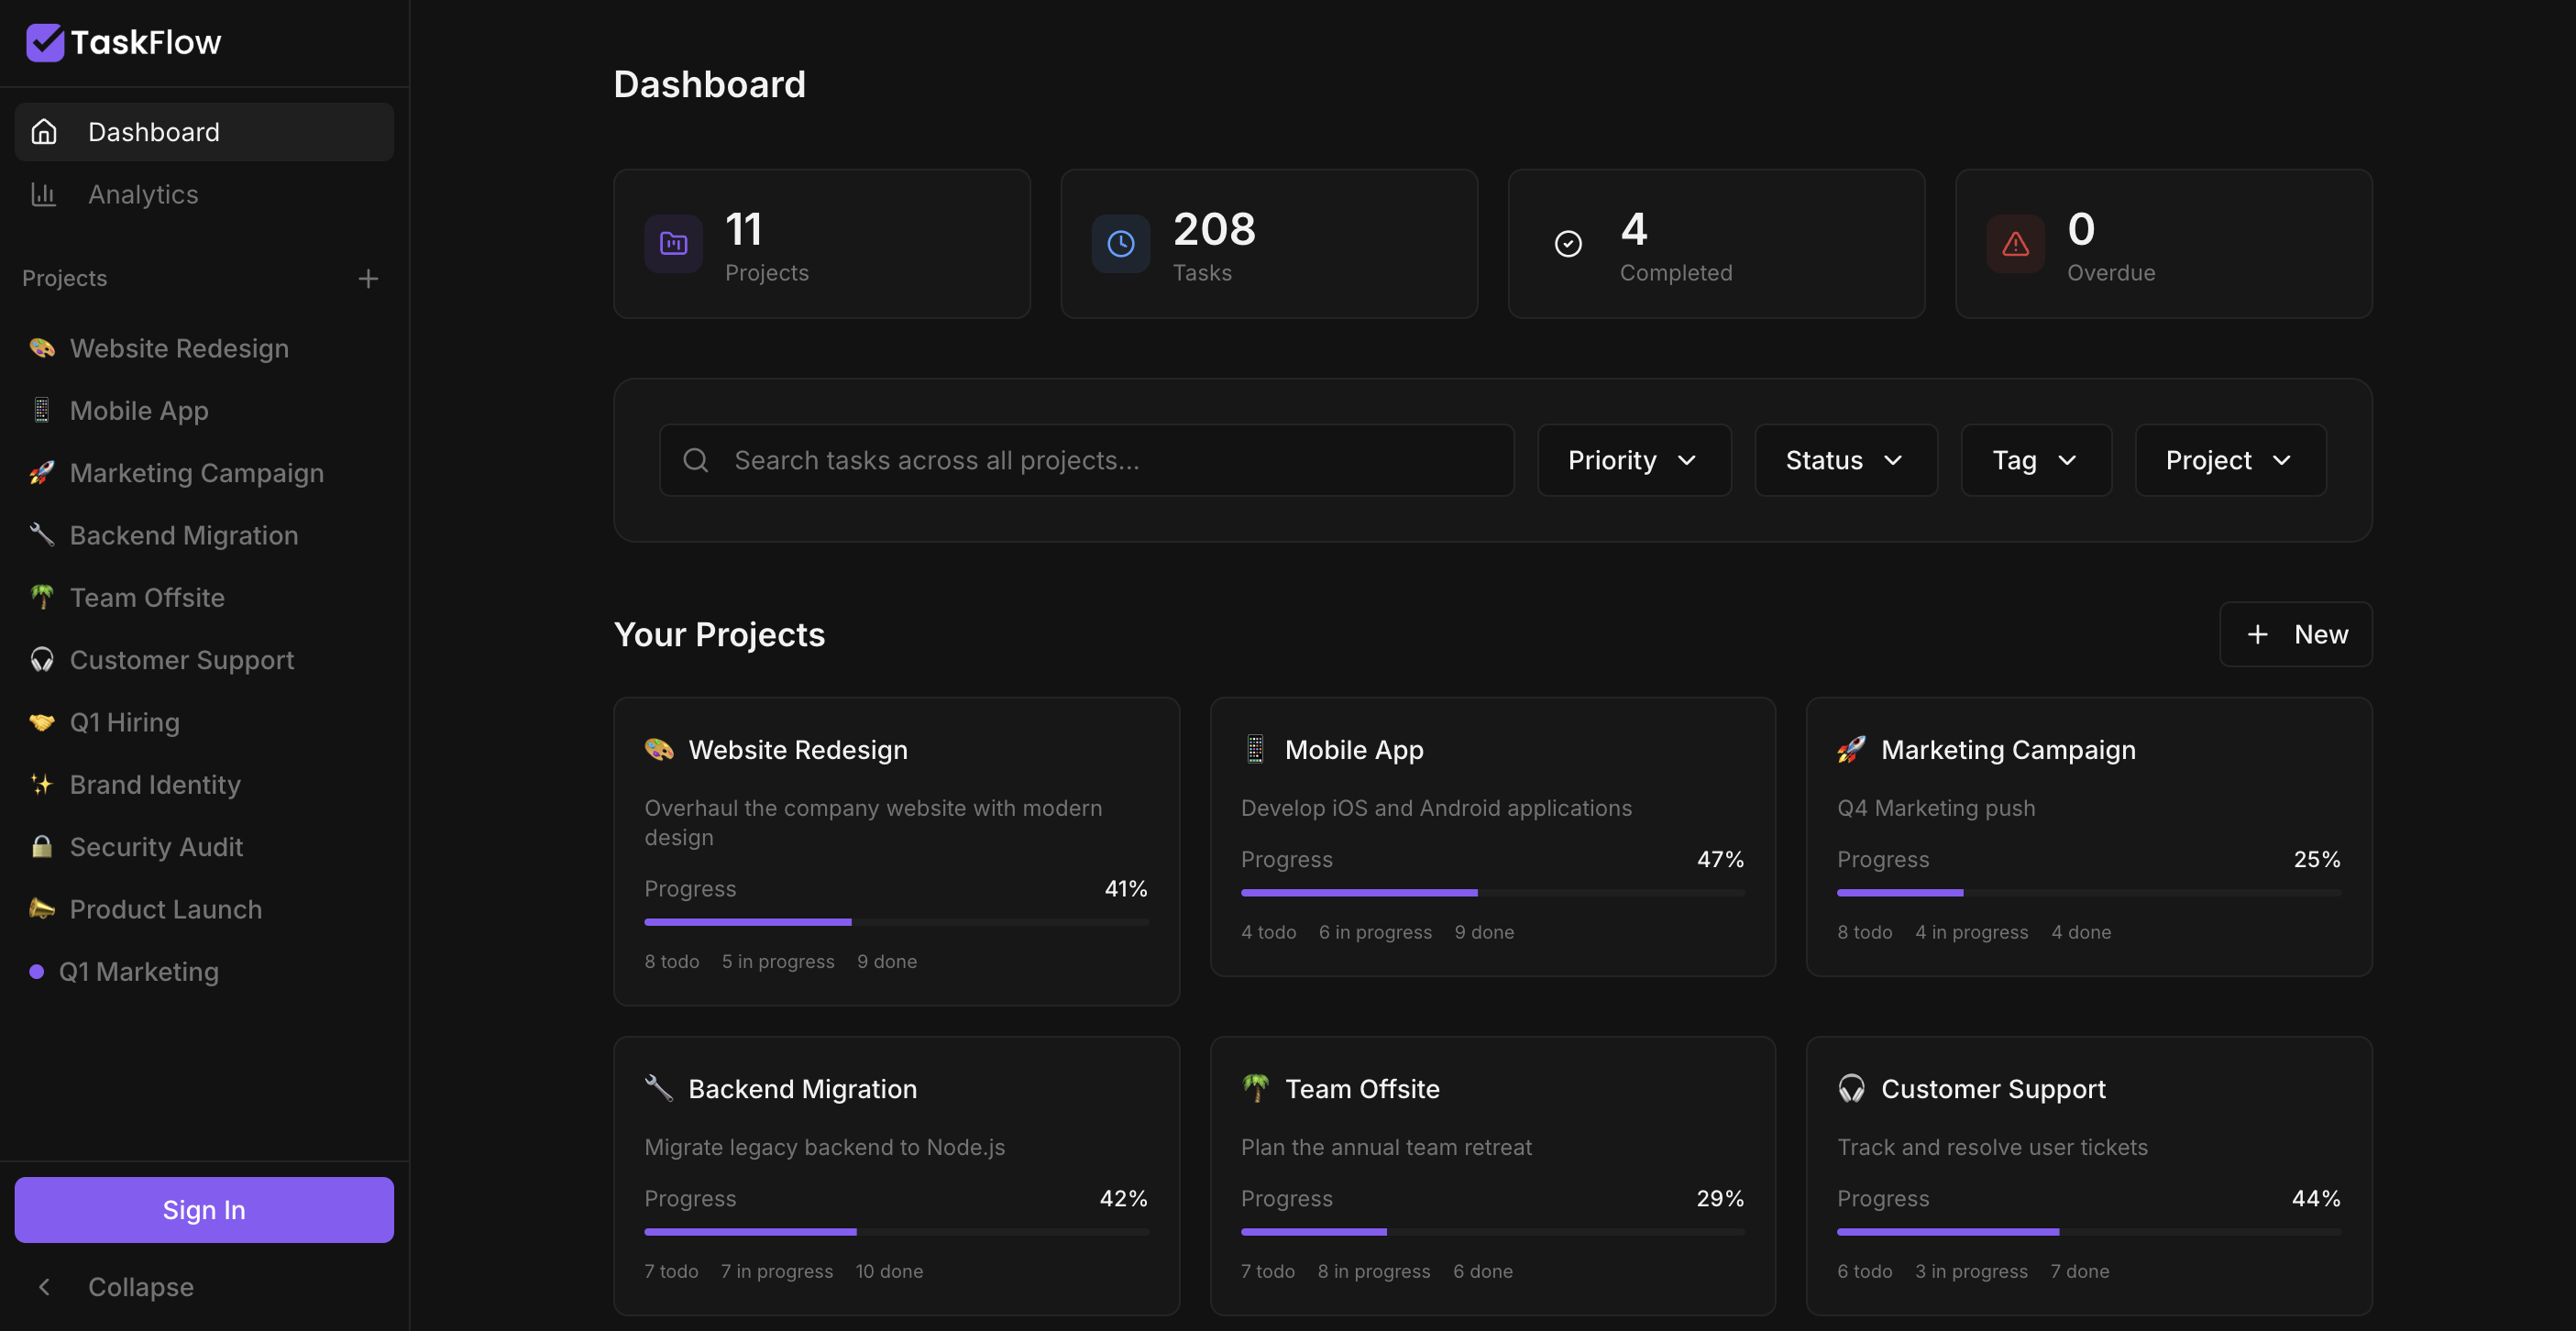Click the TaskFlow checkmark logo icon
The image size is (2576, 1331).
45,42
